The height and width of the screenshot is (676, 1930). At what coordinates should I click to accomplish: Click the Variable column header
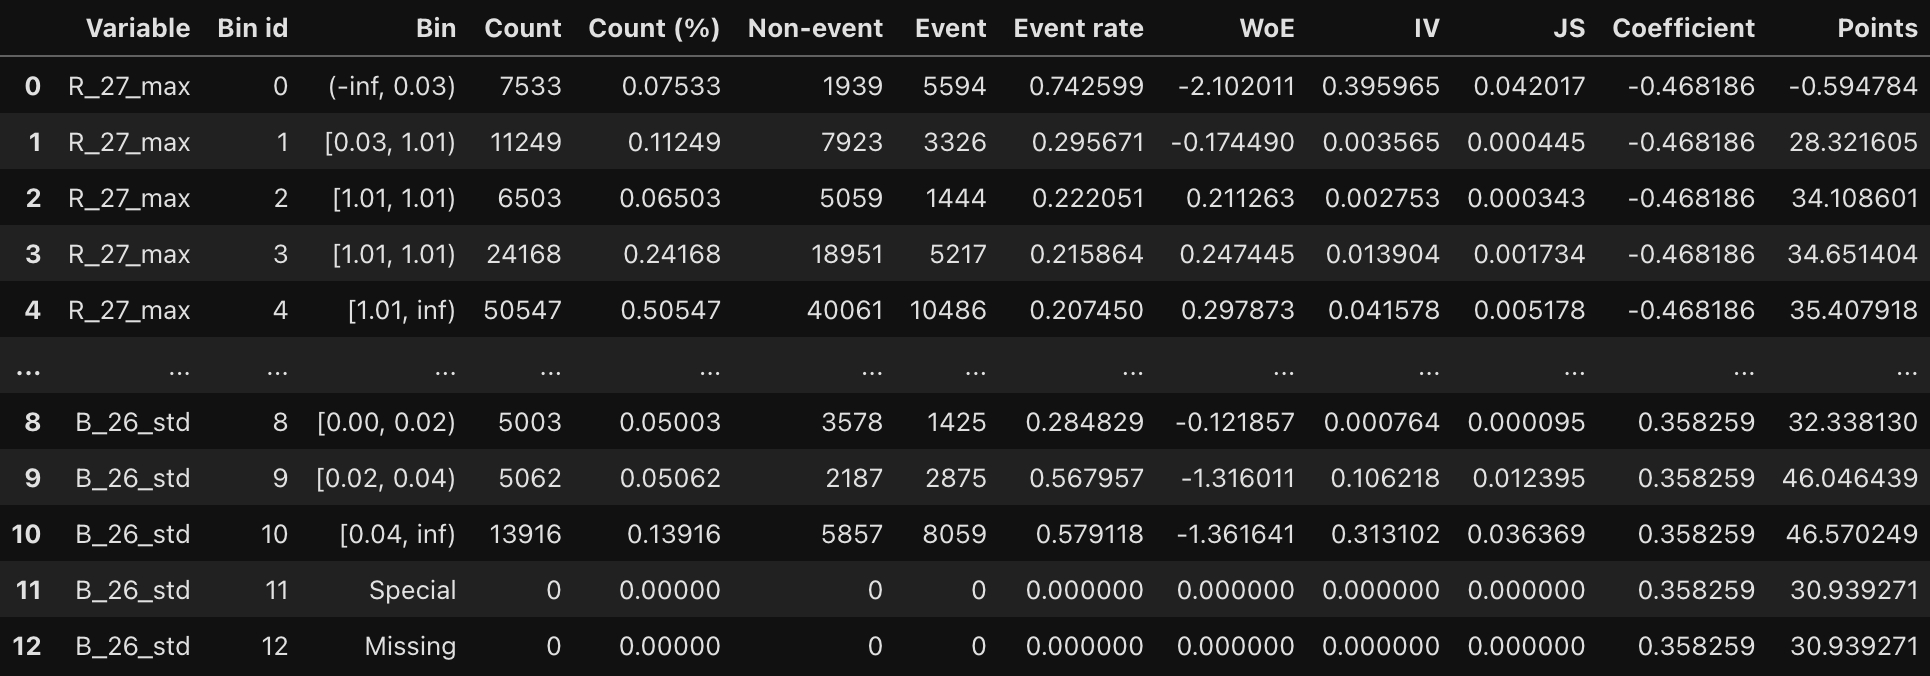138,28
